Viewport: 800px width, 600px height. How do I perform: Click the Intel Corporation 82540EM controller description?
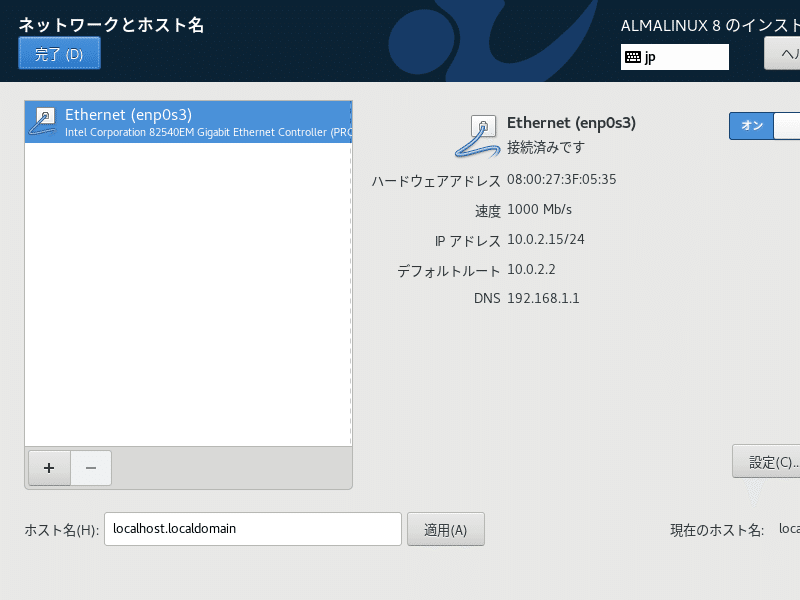tap(208, 132)
